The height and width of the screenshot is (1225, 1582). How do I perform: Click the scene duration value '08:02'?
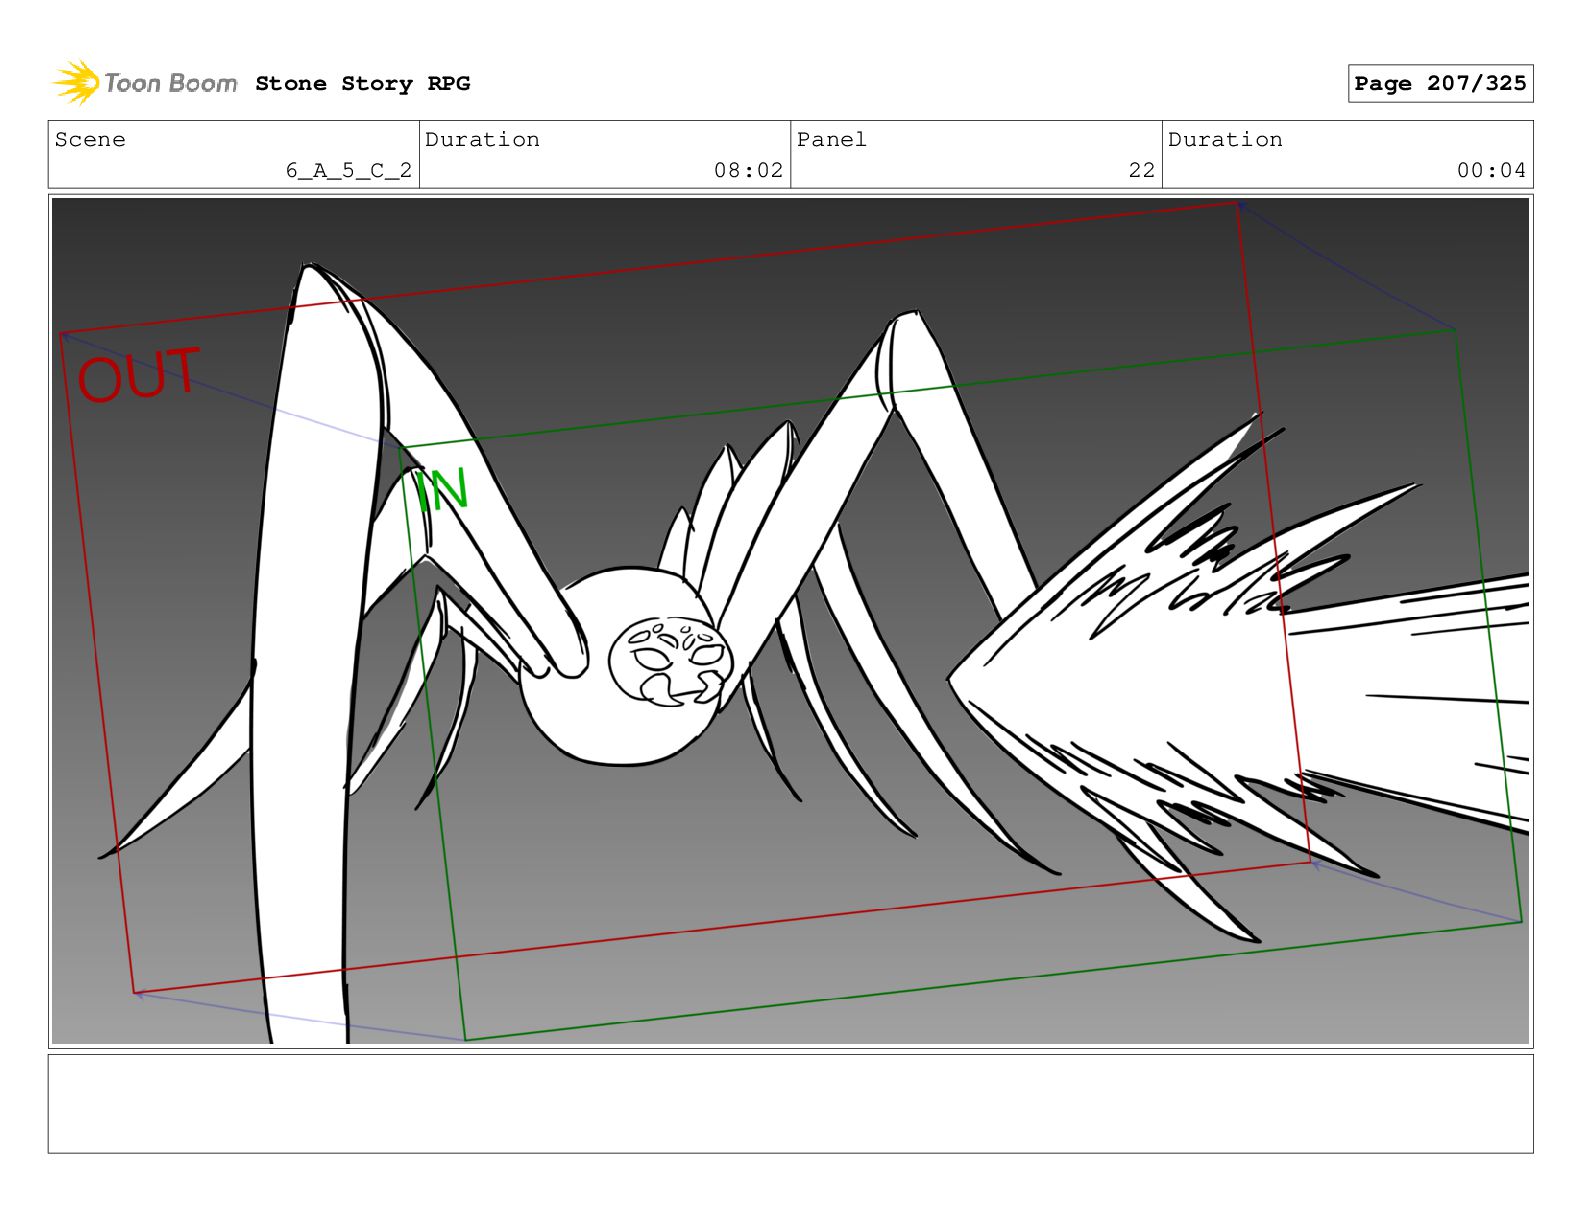point(748,170)
